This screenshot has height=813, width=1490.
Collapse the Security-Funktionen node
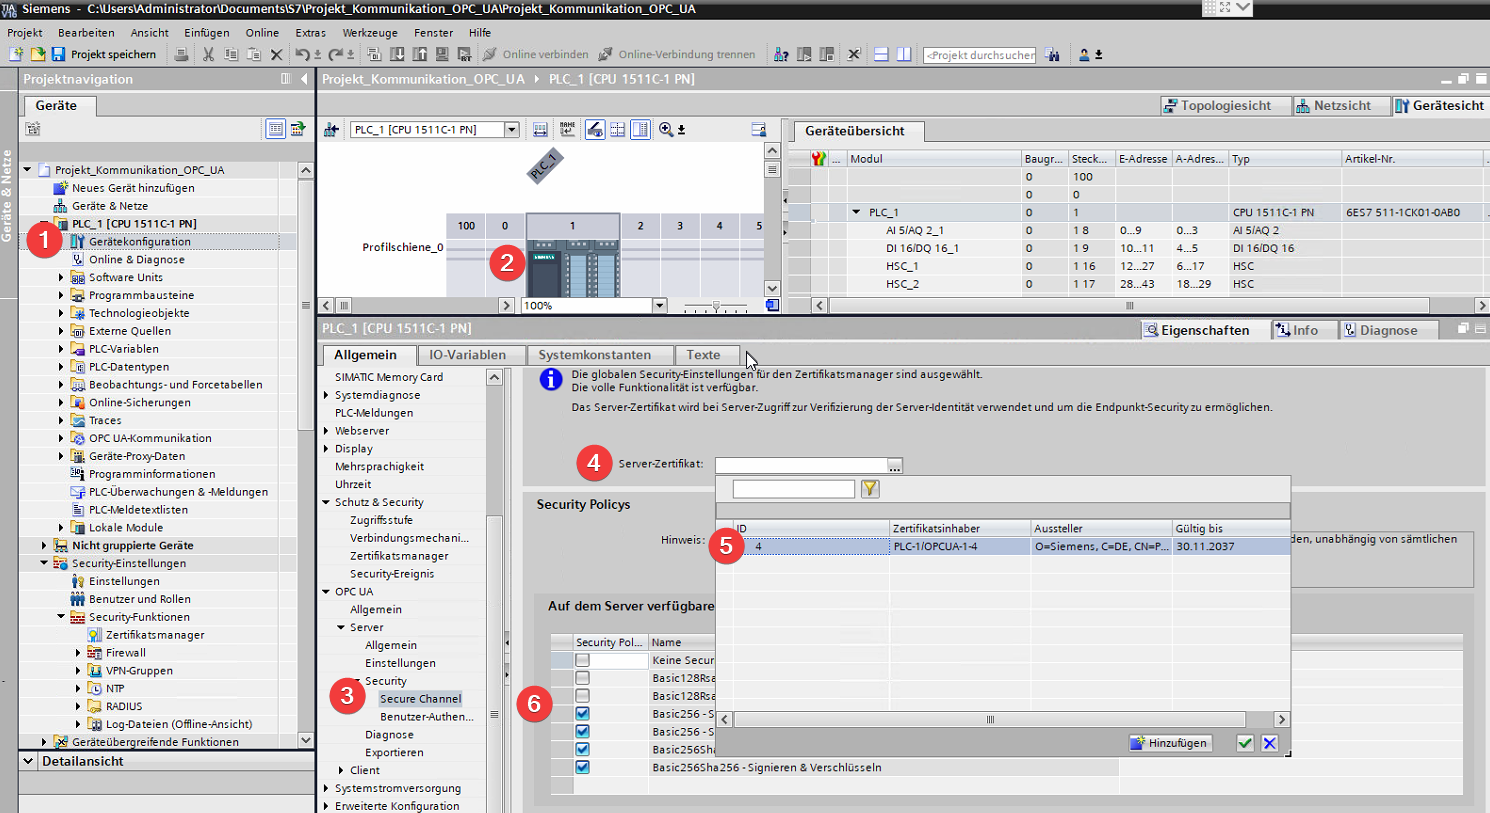[x=61, y=617]
